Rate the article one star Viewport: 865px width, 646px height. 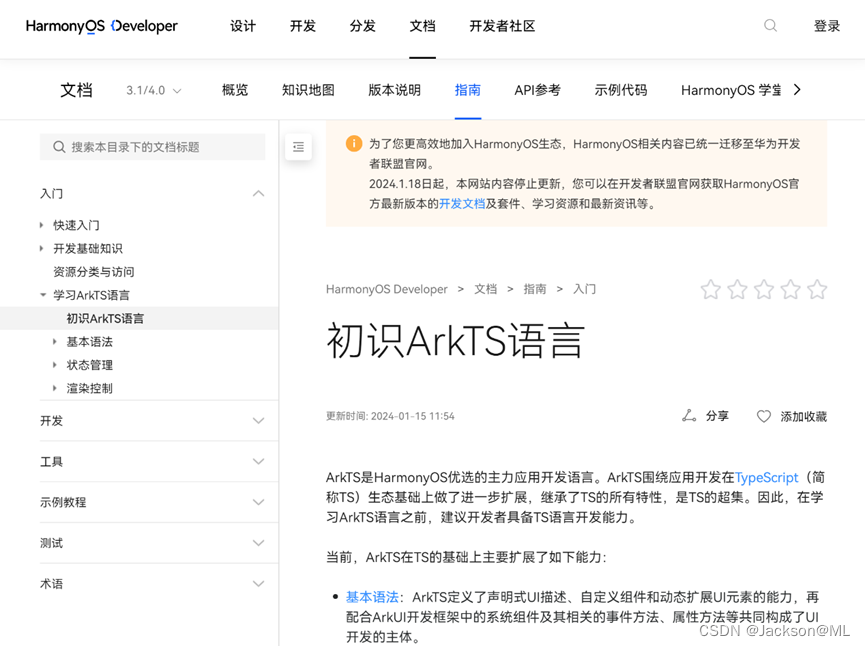(711, 289)
